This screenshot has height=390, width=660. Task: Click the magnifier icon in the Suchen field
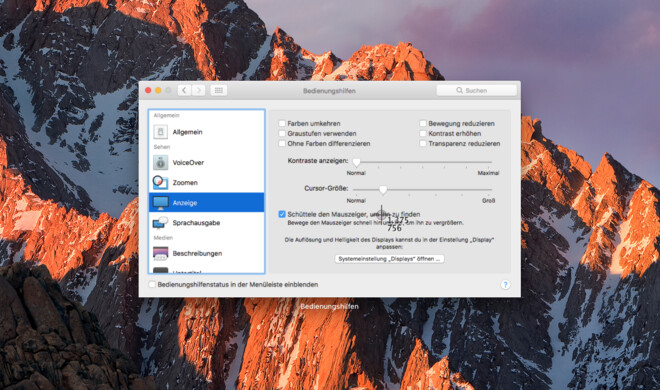coord(459,90)
